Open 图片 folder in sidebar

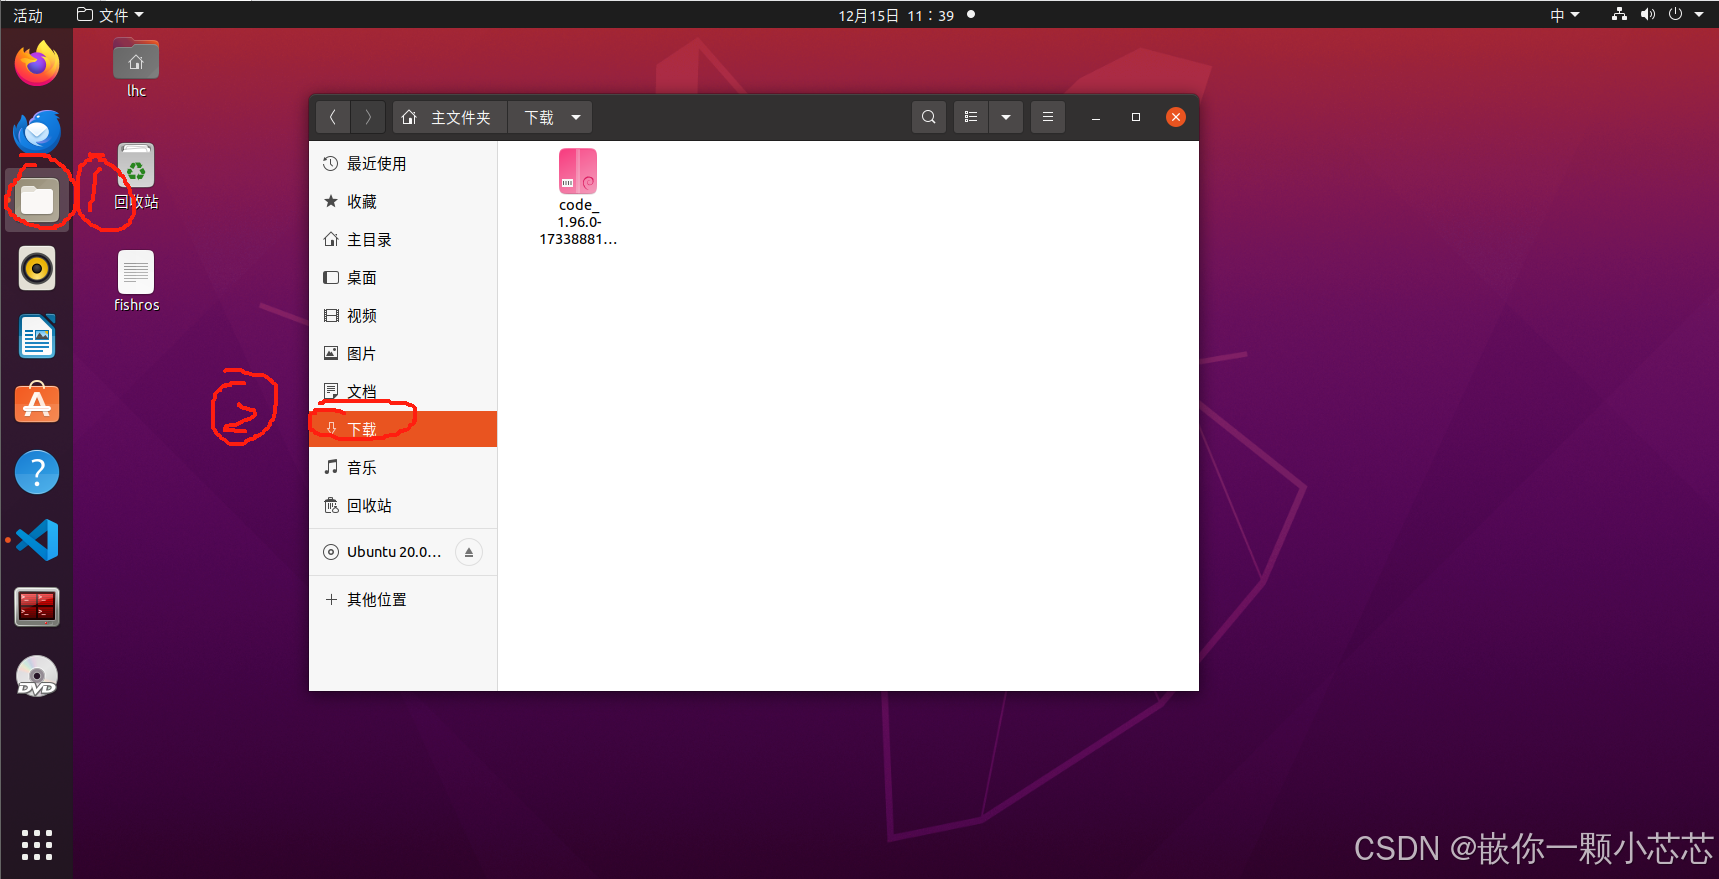tap(403, 354)
